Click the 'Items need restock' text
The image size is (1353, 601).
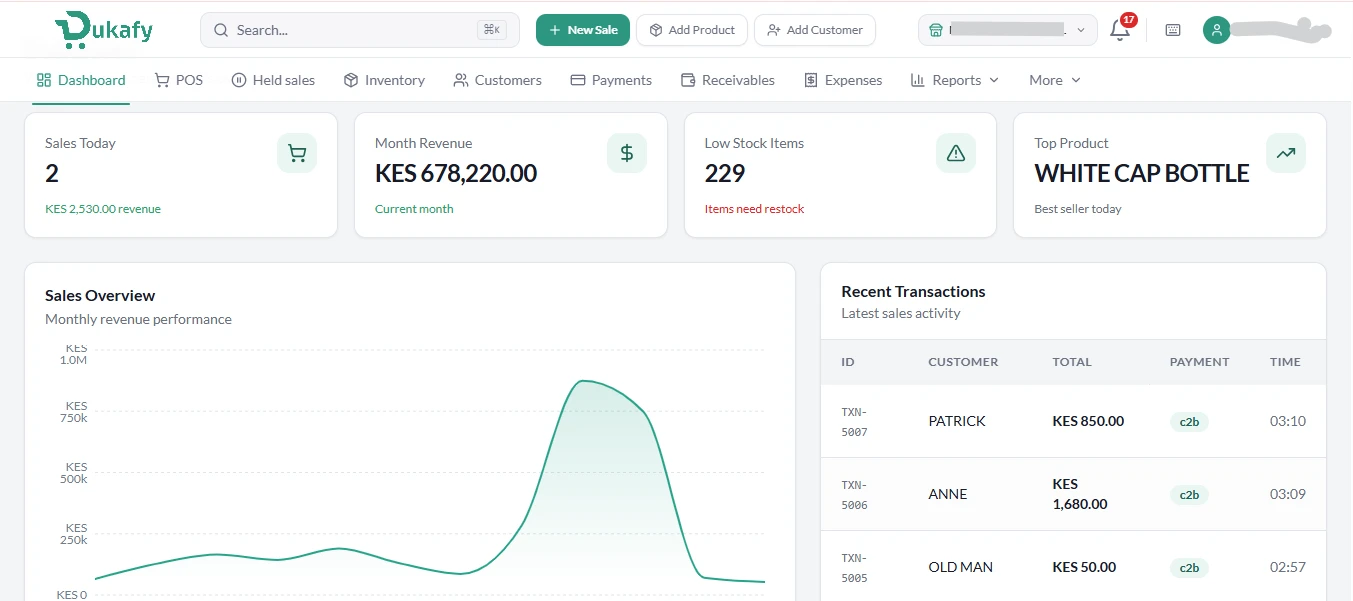[x=754, y=209]
